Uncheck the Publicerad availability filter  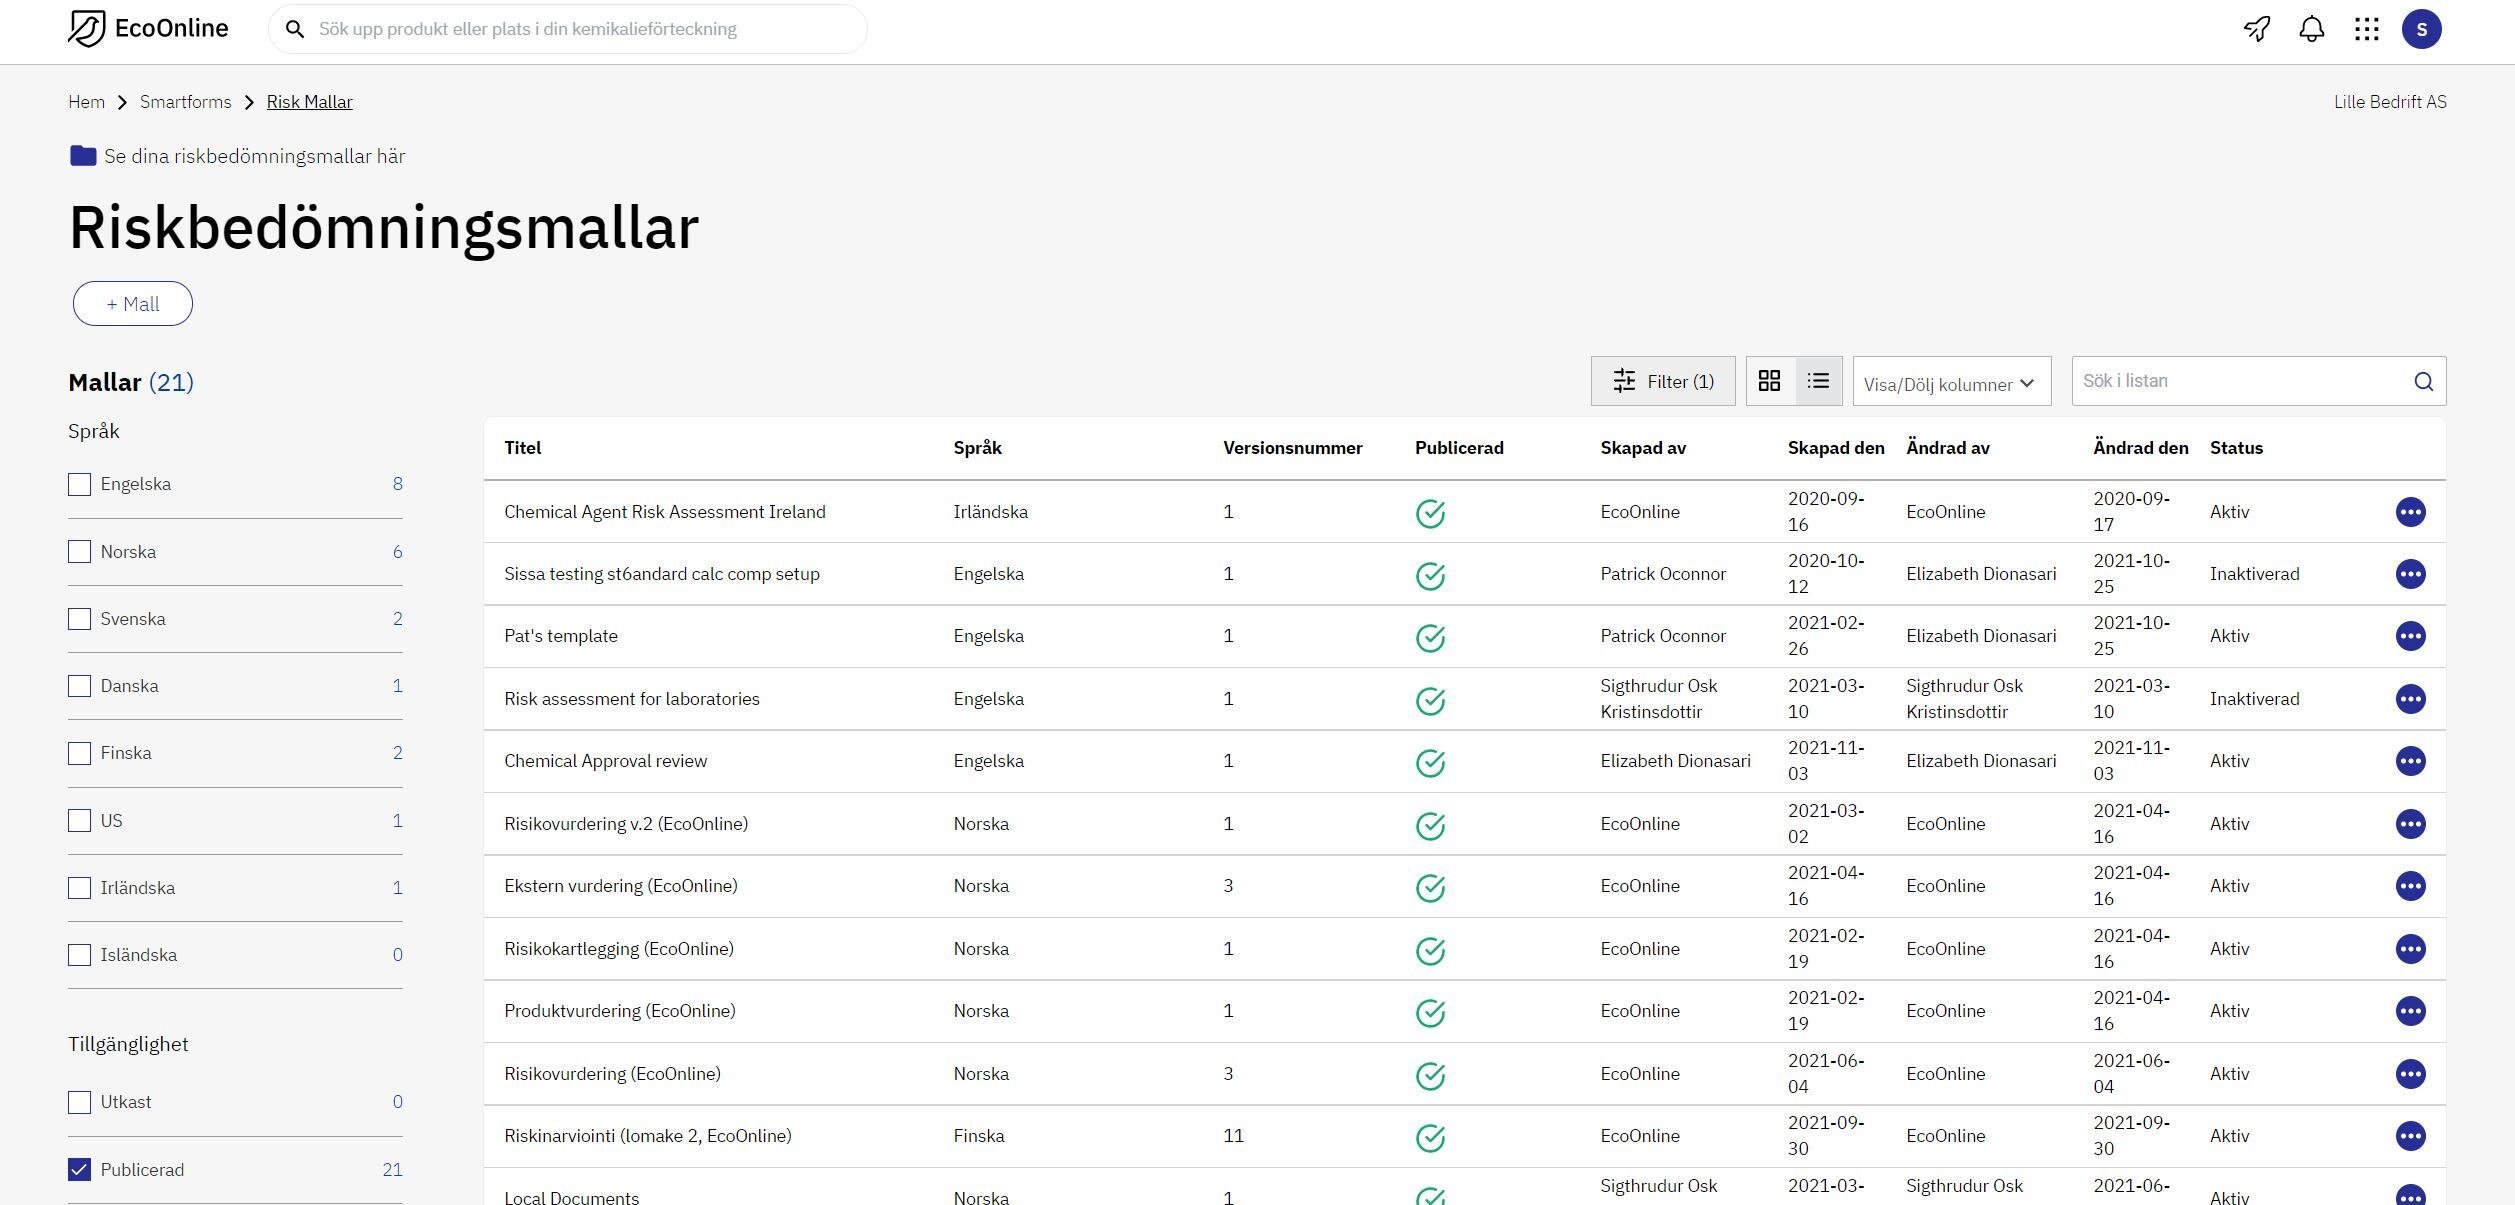(80, 1170)
